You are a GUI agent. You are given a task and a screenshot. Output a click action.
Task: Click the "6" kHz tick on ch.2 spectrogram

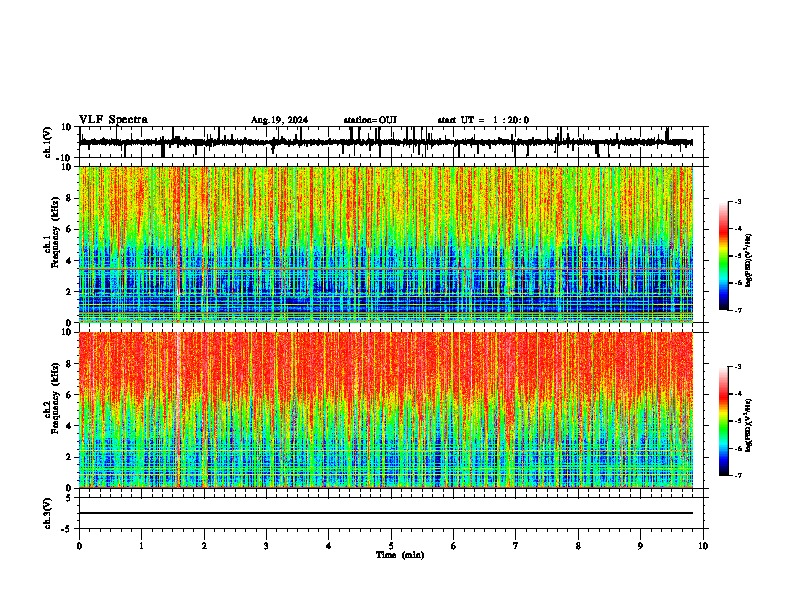pyautogui.click(x=70, y=395)
